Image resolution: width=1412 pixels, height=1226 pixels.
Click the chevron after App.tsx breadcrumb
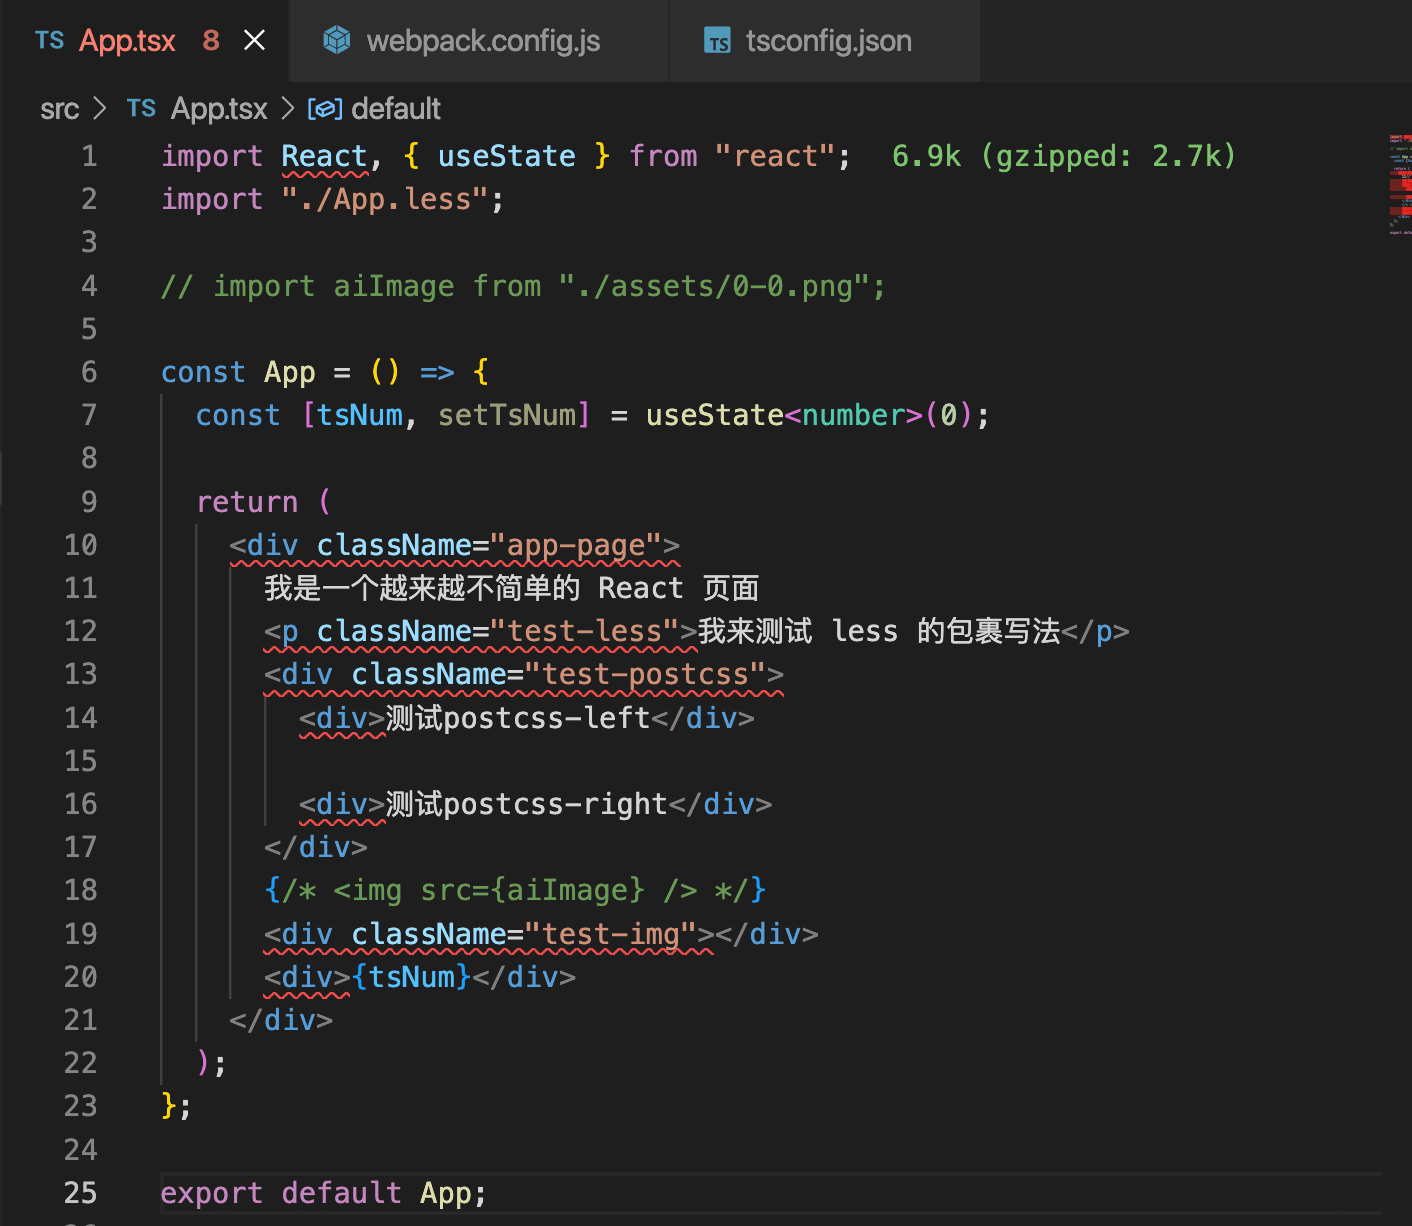287,108
